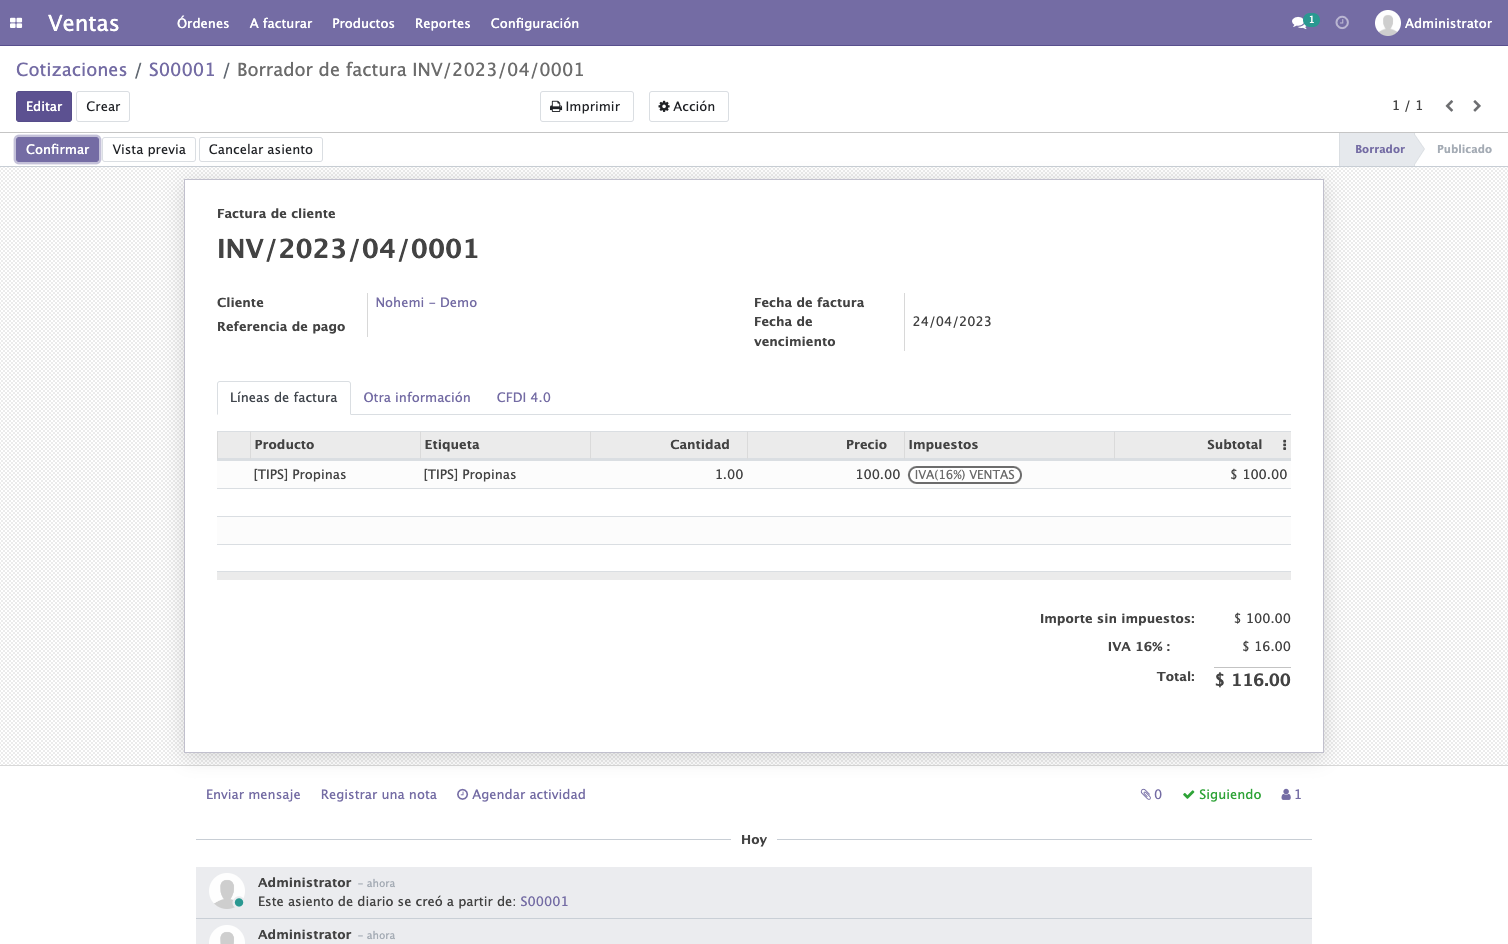
Task: Open the A facturar menu
Action: 281,23
